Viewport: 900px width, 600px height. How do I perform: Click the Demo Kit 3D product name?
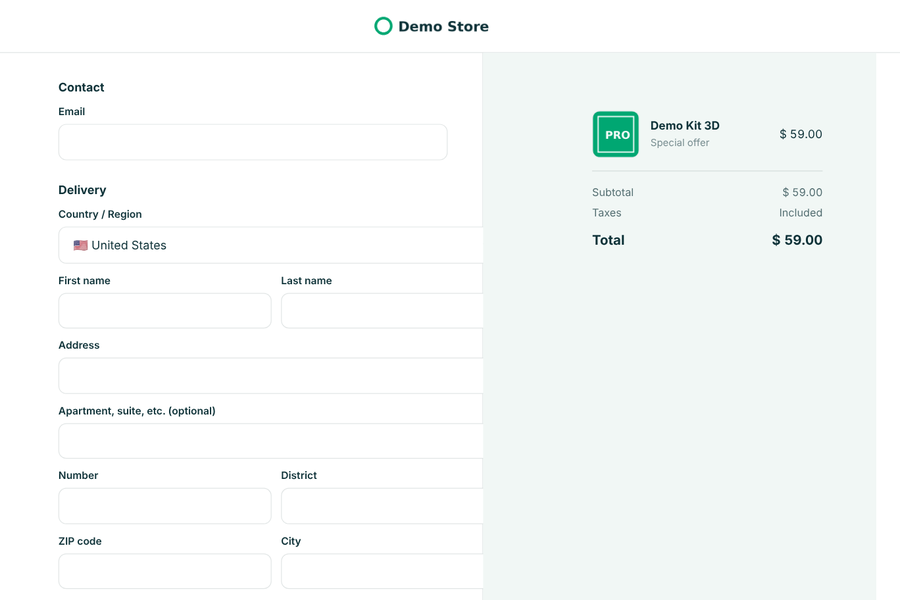(685, 126)
